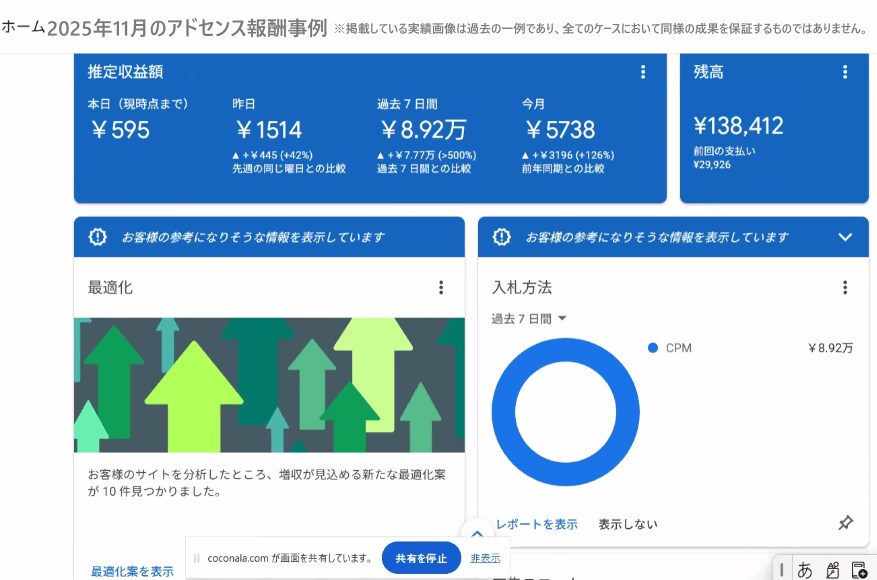Click the left banner お客様の参考になりそうな text
This screenshot has width=877, height=580.
253,237
